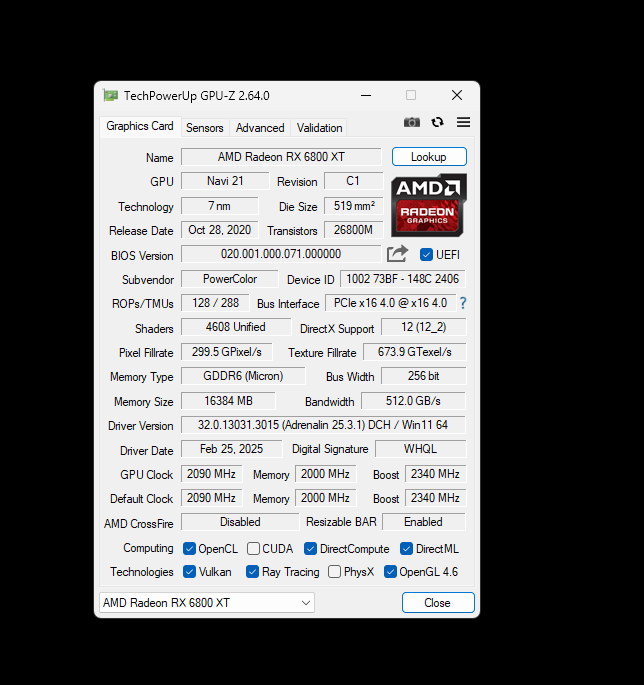Click the Die Size value 519 mm²
The image size is (644, 685).
tap(353, 206)
